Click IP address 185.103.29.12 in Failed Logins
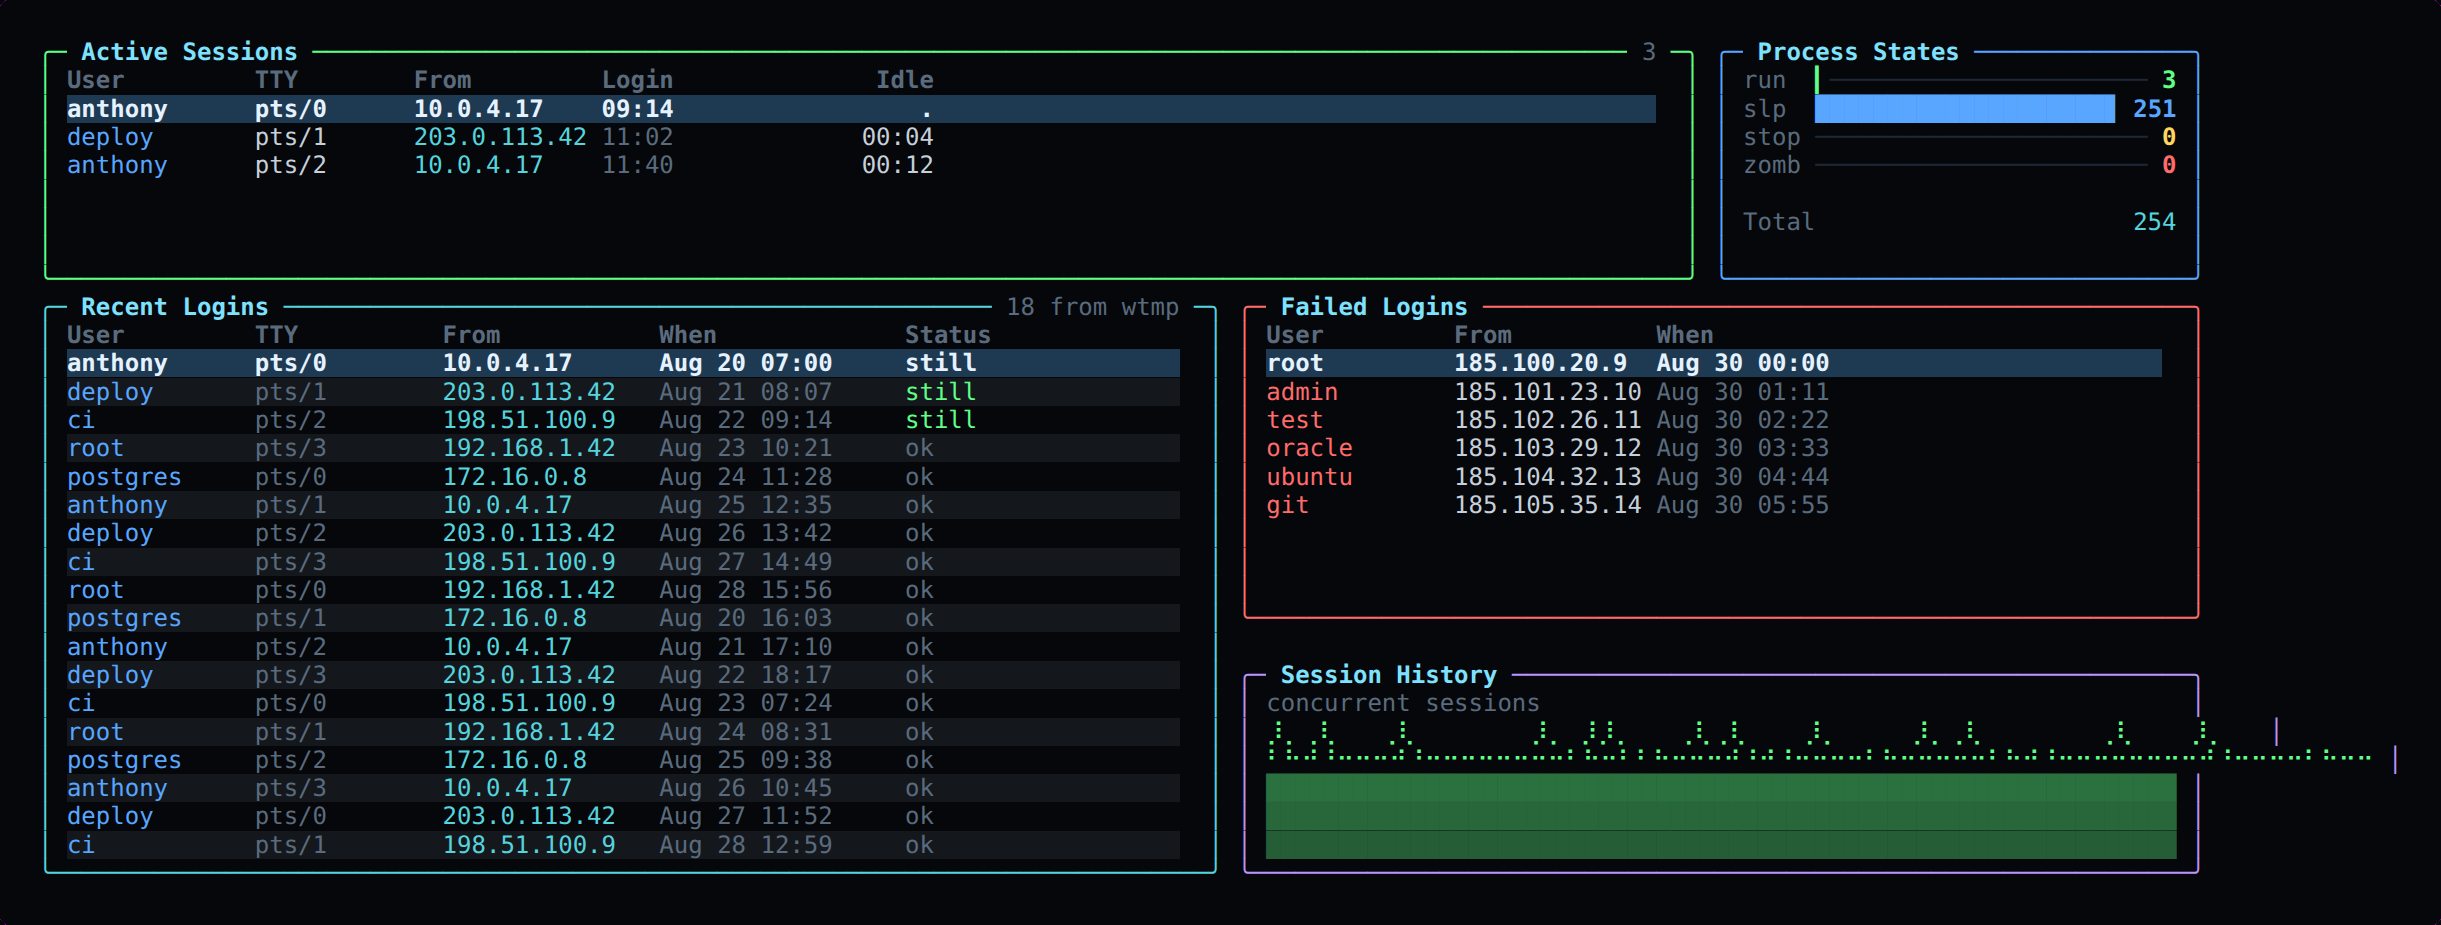This screenshot has height=925, width=2441. 1548,448
